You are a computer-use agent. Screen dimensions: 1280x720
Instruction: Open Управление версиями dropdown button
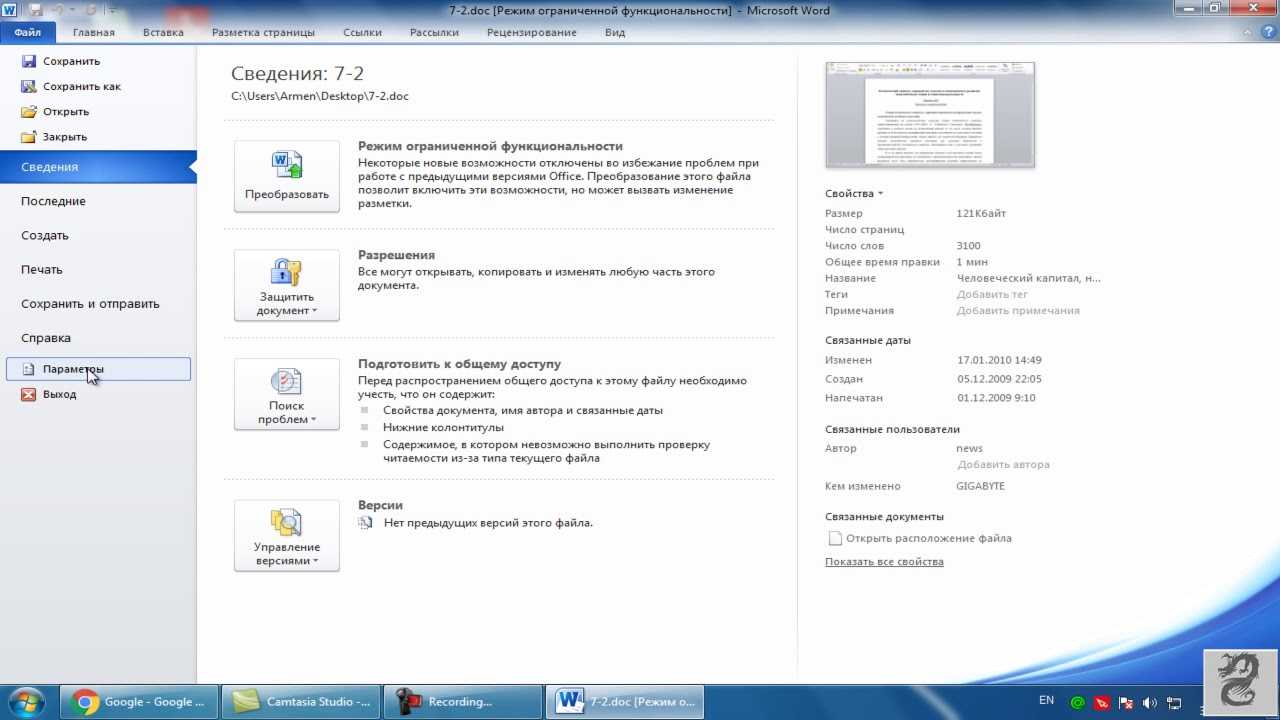(x=287, y=536)
